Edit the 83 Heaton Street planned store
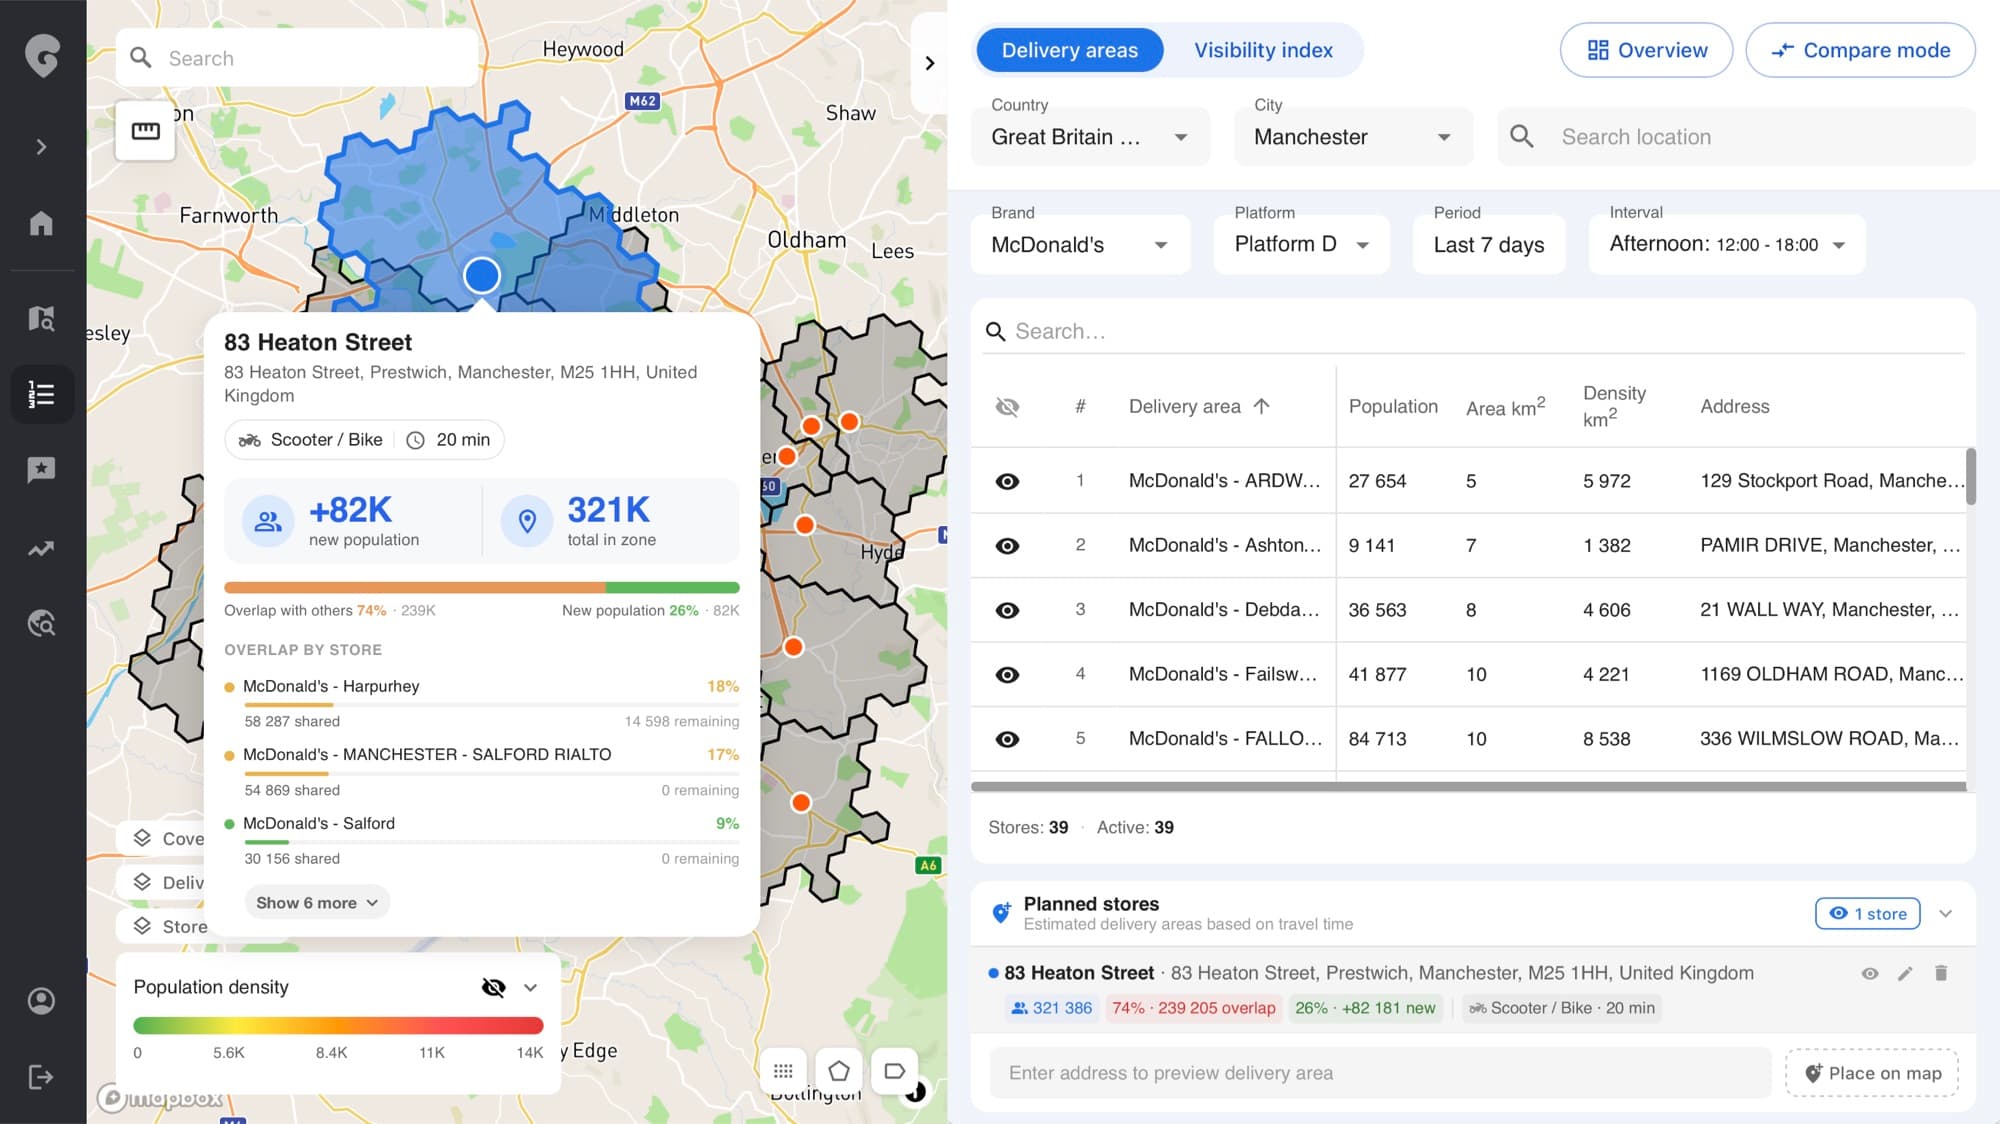Image resolution: width=2000 pixels, height=1124 pixels. point(1905,973)
